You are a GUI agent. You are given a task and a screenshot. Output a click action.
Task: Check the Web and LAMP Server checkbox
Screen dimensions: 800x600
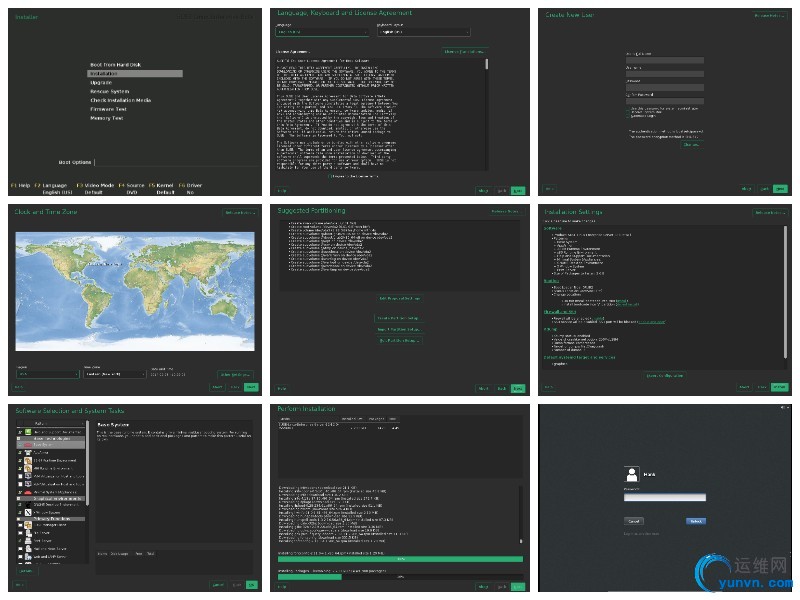click(20, 557)
